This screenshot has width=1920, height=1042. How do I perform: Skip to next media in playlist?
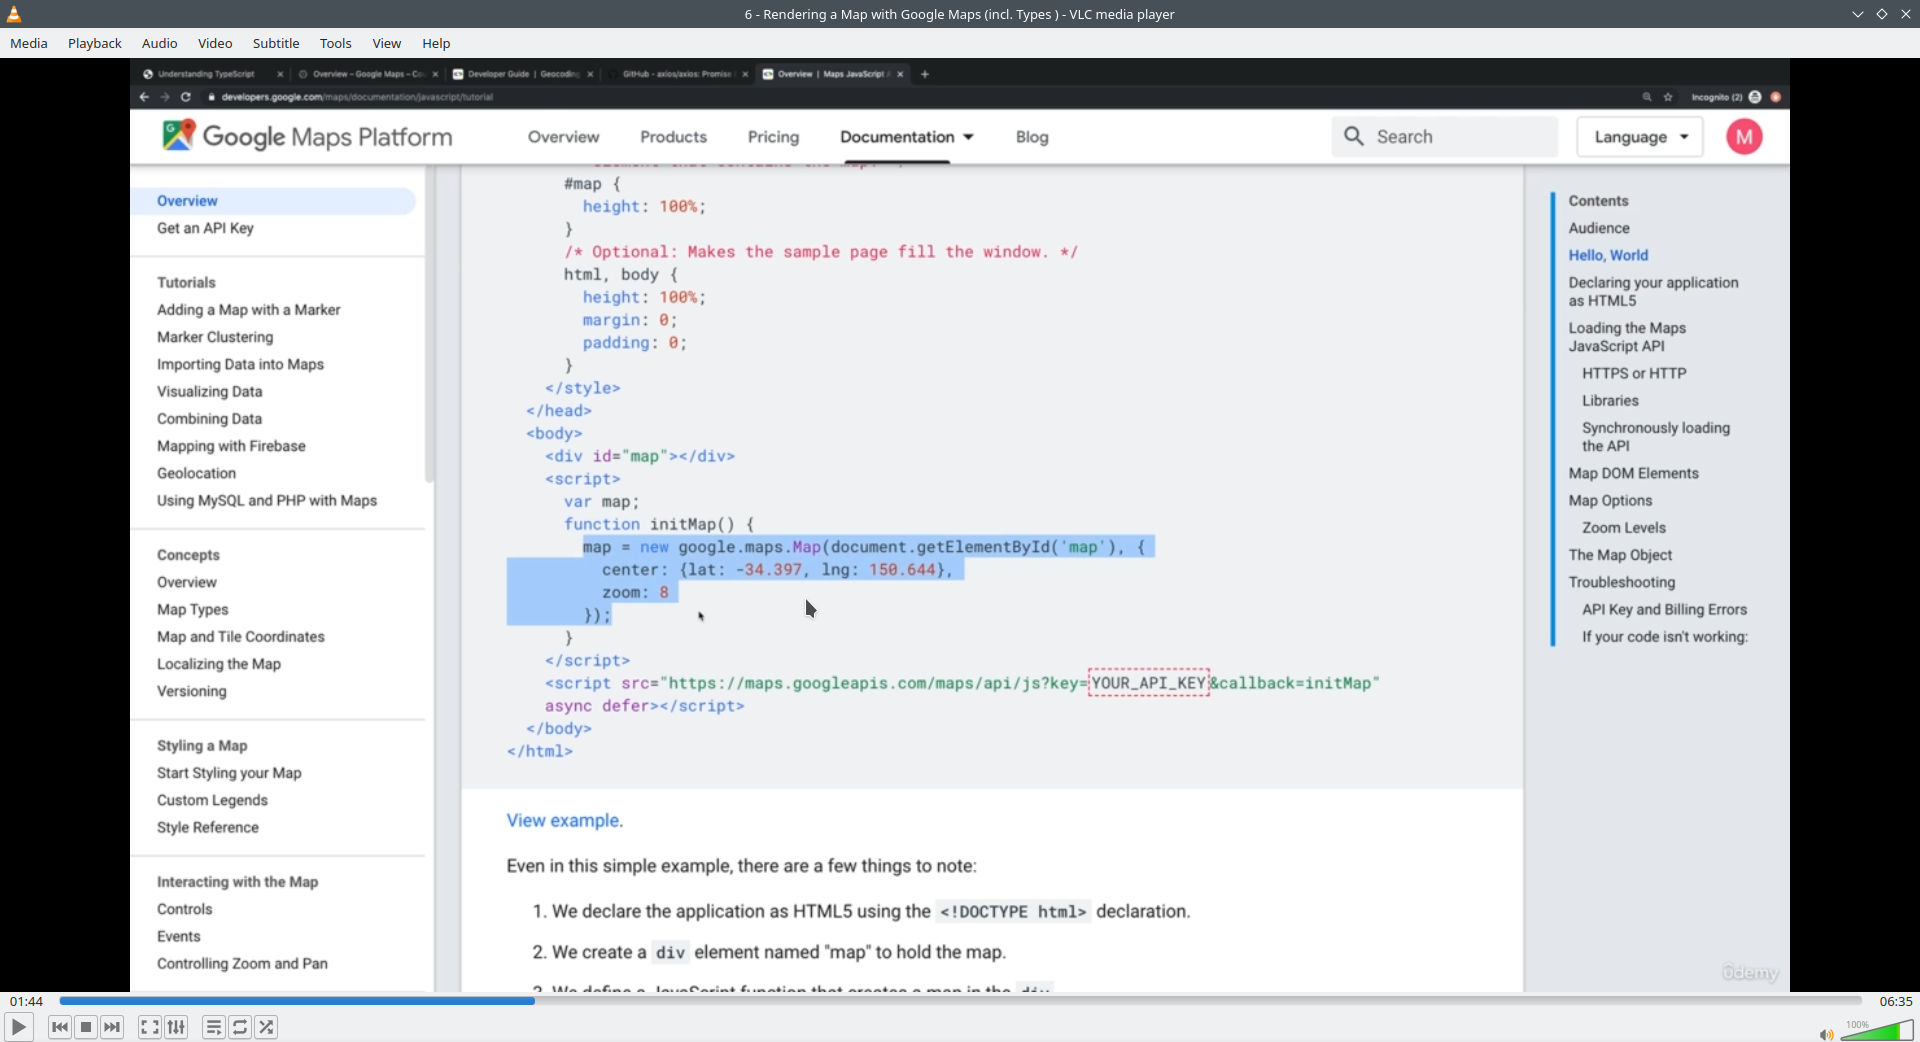pos(112,1027)
